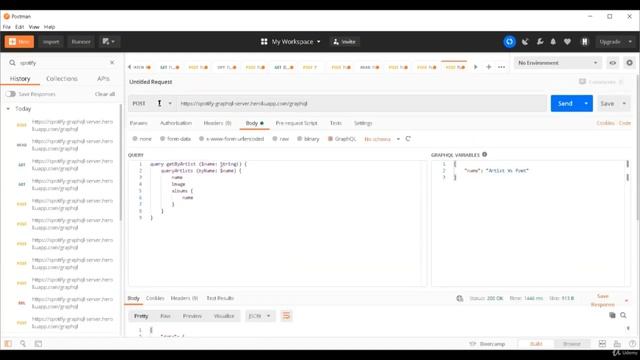Select the form-data body type radio
This screenshot has width=640, height=360.
point(162,139)
